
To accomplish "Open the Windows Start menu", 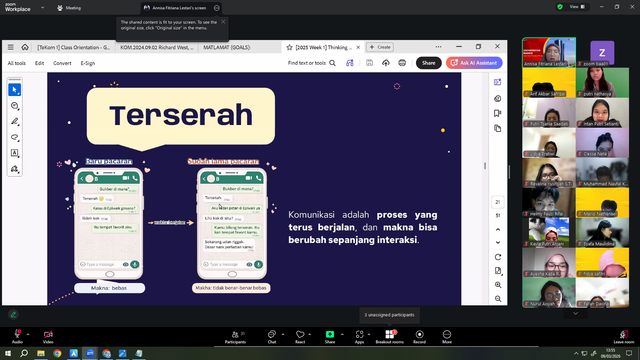I will click(8, 353).
